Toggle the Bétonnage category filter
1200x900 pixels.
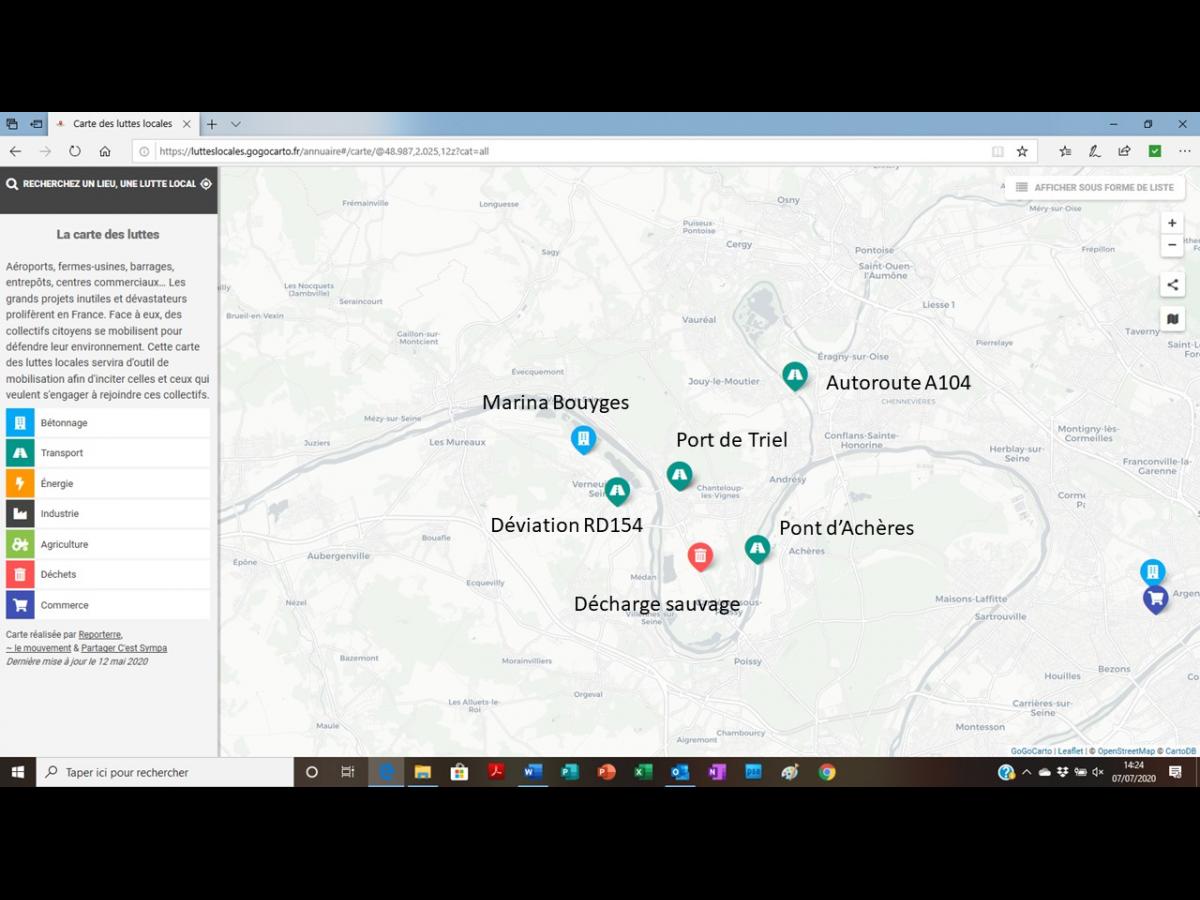pos(108,423)
